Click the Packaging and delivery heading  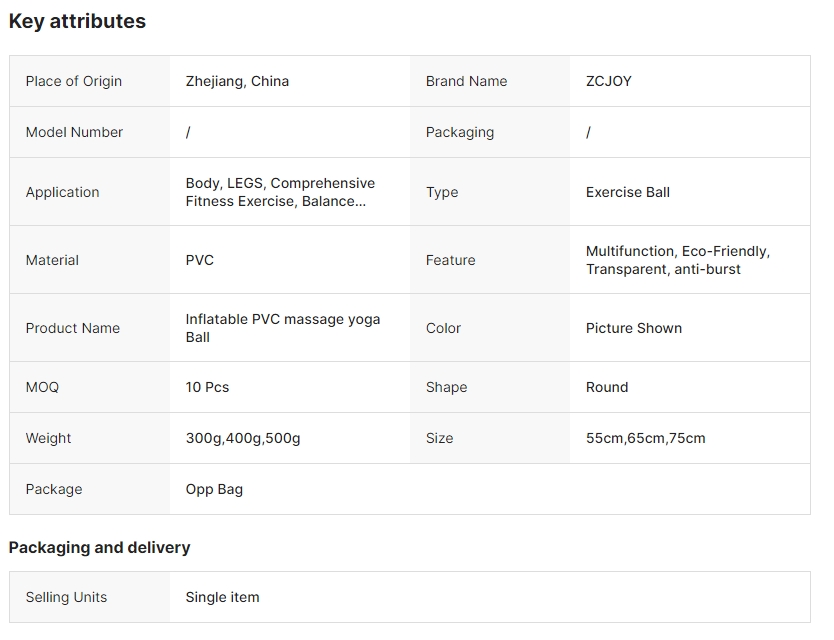pyautogui.click(x=99, y=547)
